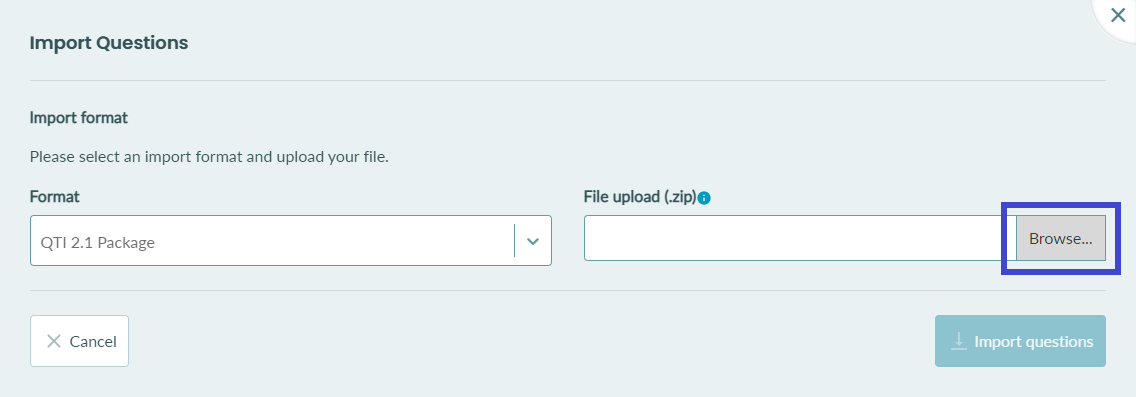Close the Import Questions dialog with X

pos(1118,15)
